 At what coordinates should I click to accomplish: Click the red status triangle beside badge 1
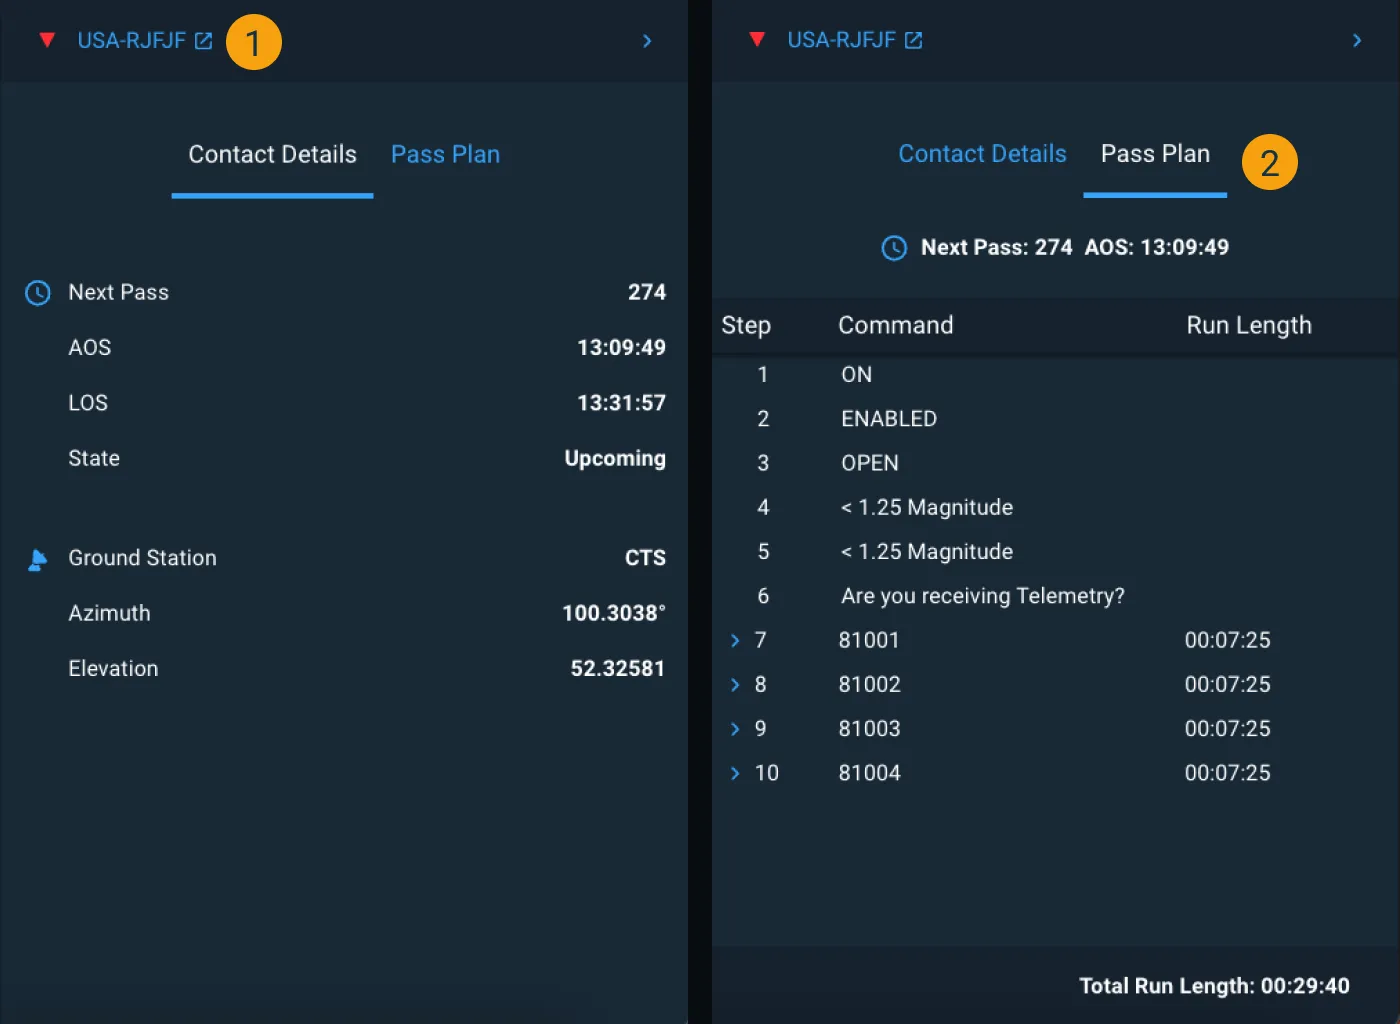tap(46, 40)
